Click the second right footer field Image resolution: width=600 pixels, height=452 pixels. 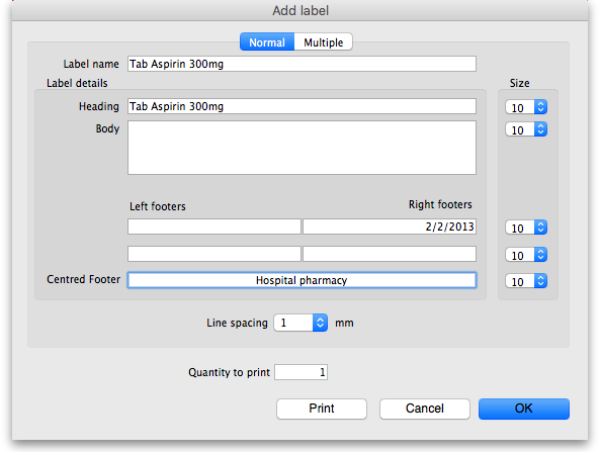coord(389,254)
